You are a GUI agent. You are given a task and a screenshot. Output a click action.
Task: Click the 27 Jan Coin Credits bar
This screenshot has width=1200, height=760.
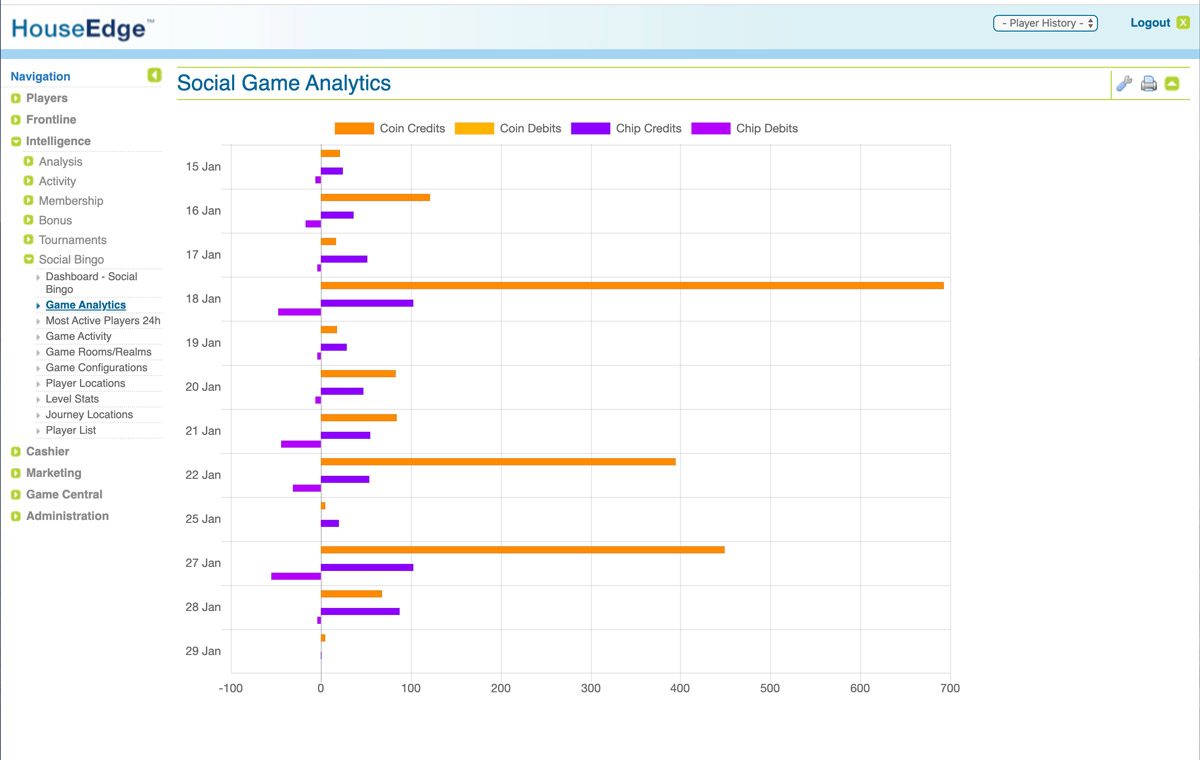click(x=523, y=550)
